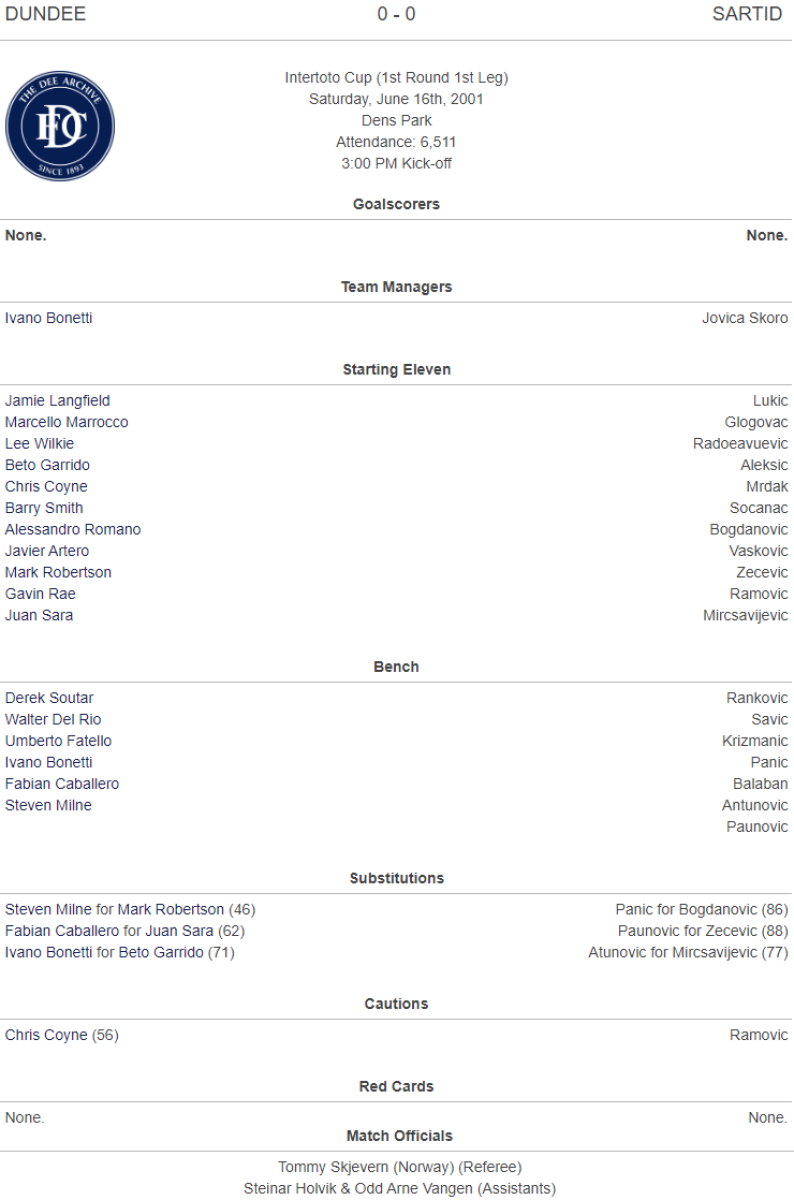Viewport: 794px width, 1200px height.
Task: Click Beto Garrido in the starting eleven
Action: coord(47,465)
